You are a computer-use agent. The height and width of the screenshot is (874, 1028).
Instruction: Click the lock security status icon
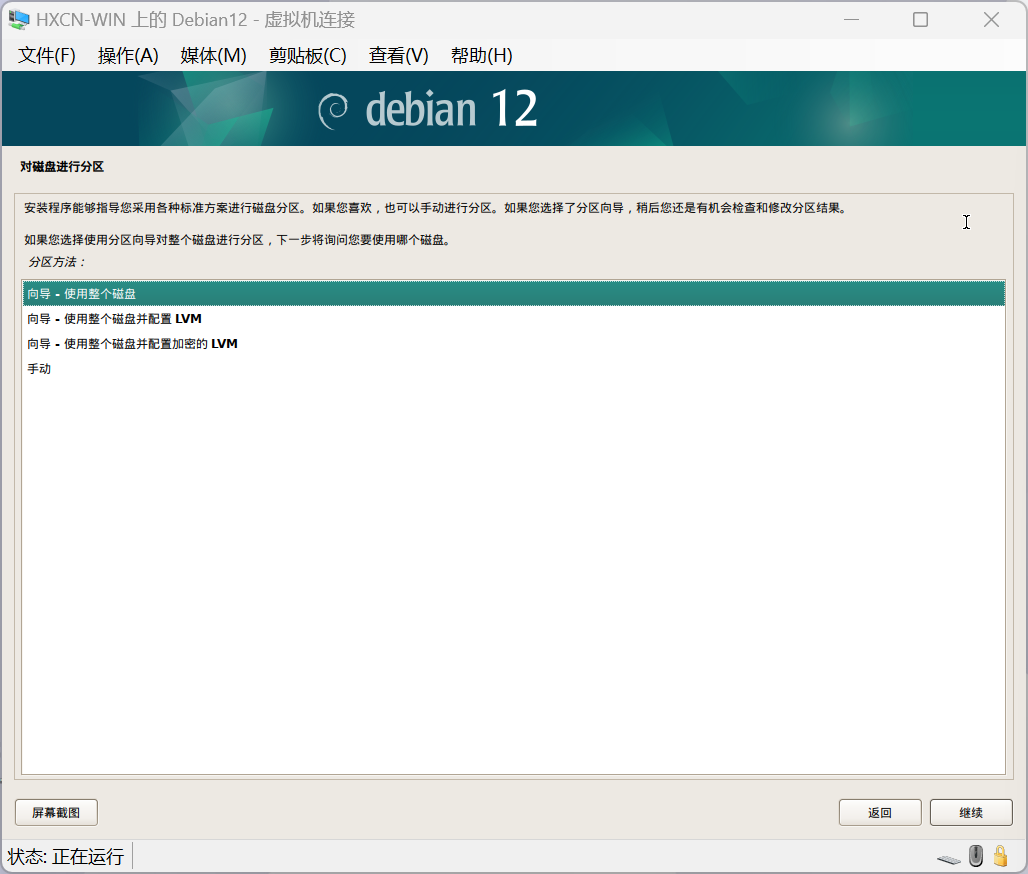point(1000,856)
